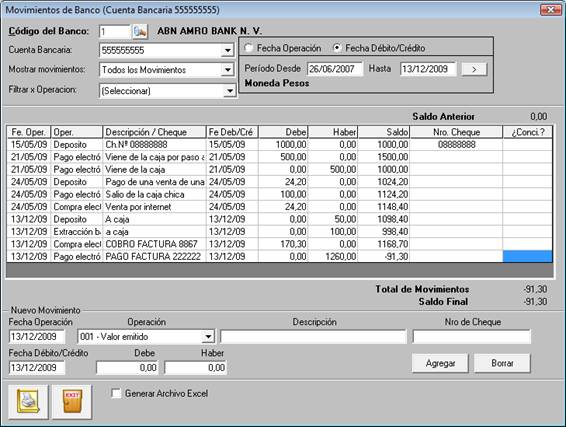Click the Hasta date field
566x427 pixels.
click(x=428, y=69)
